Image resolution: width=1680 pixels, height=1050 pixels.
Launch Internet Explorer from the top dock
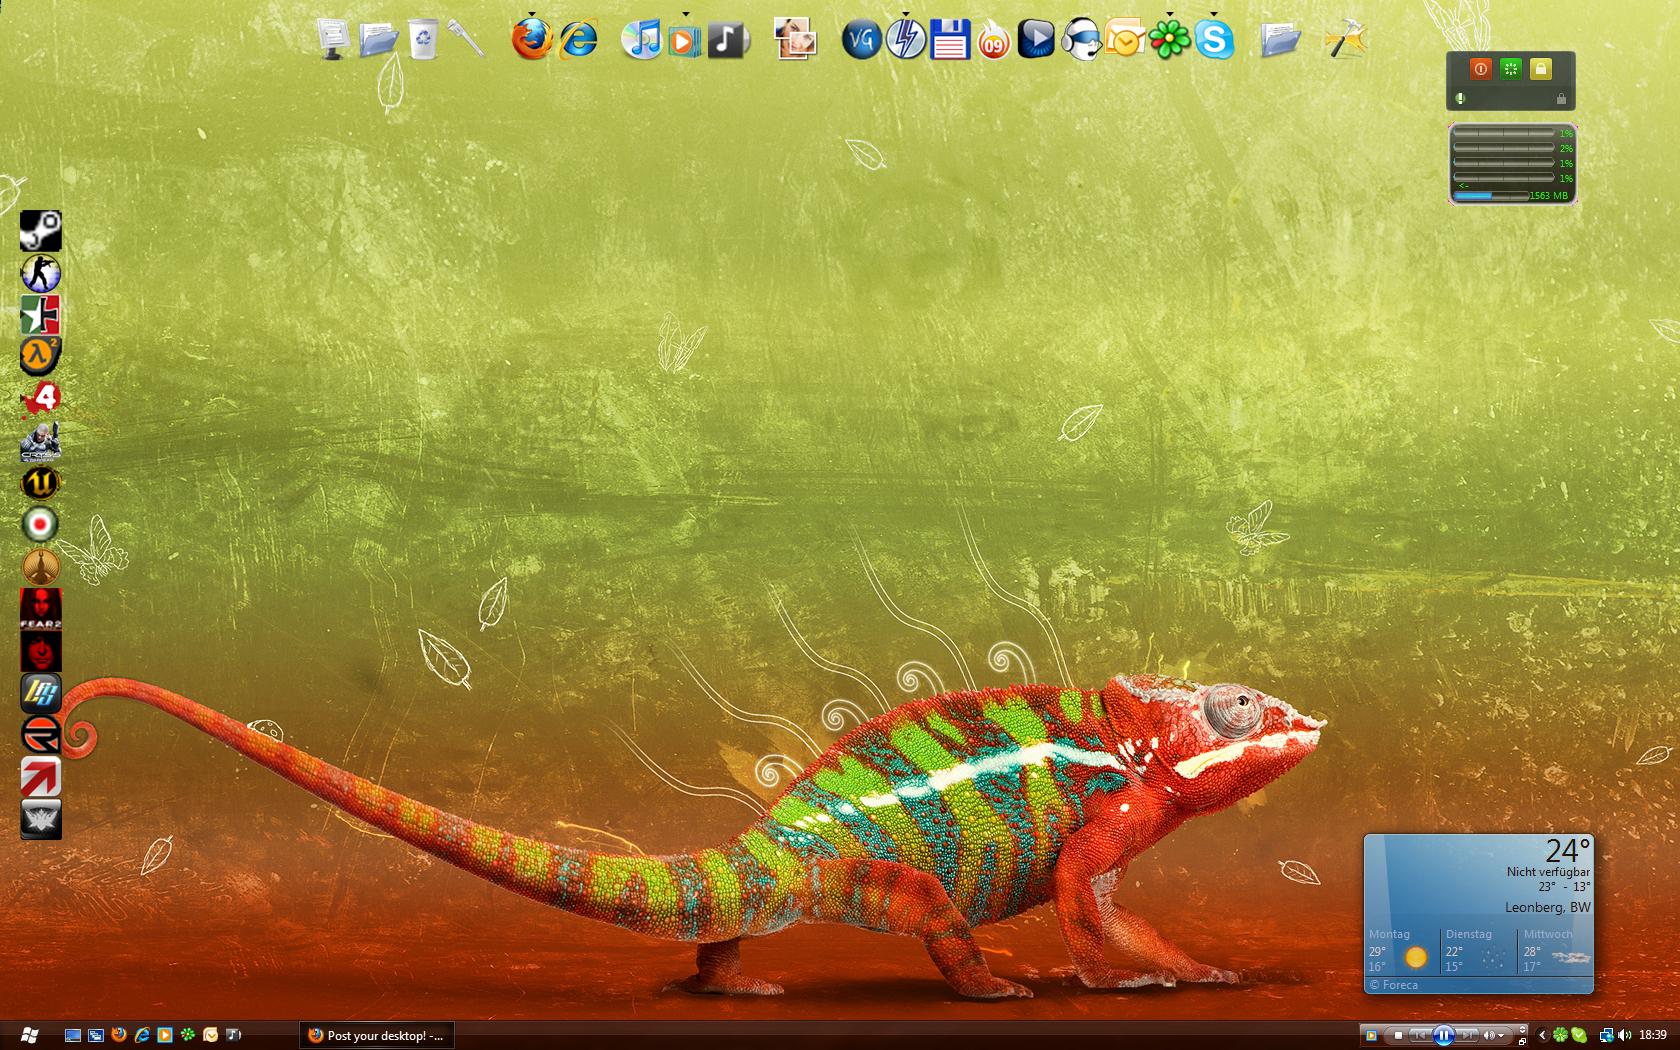click(x=577, y=40)
